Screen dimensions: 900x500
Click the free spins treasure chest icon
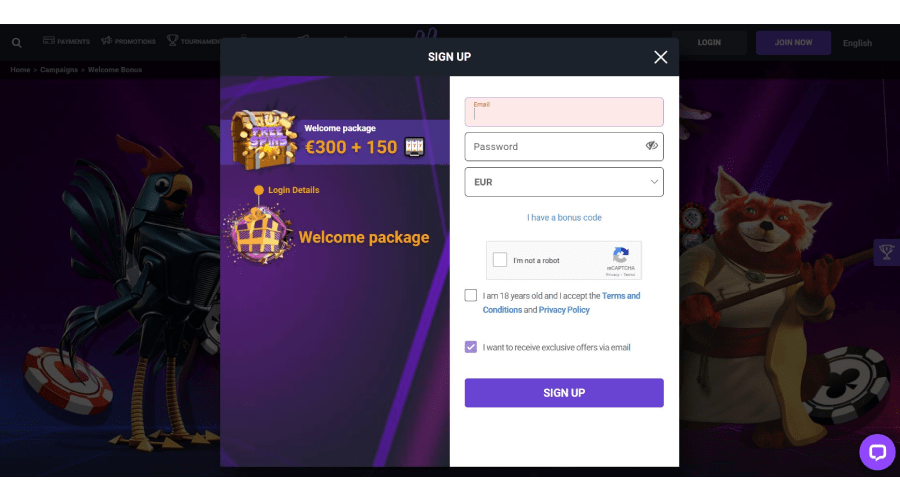click(x=264, y=139)
